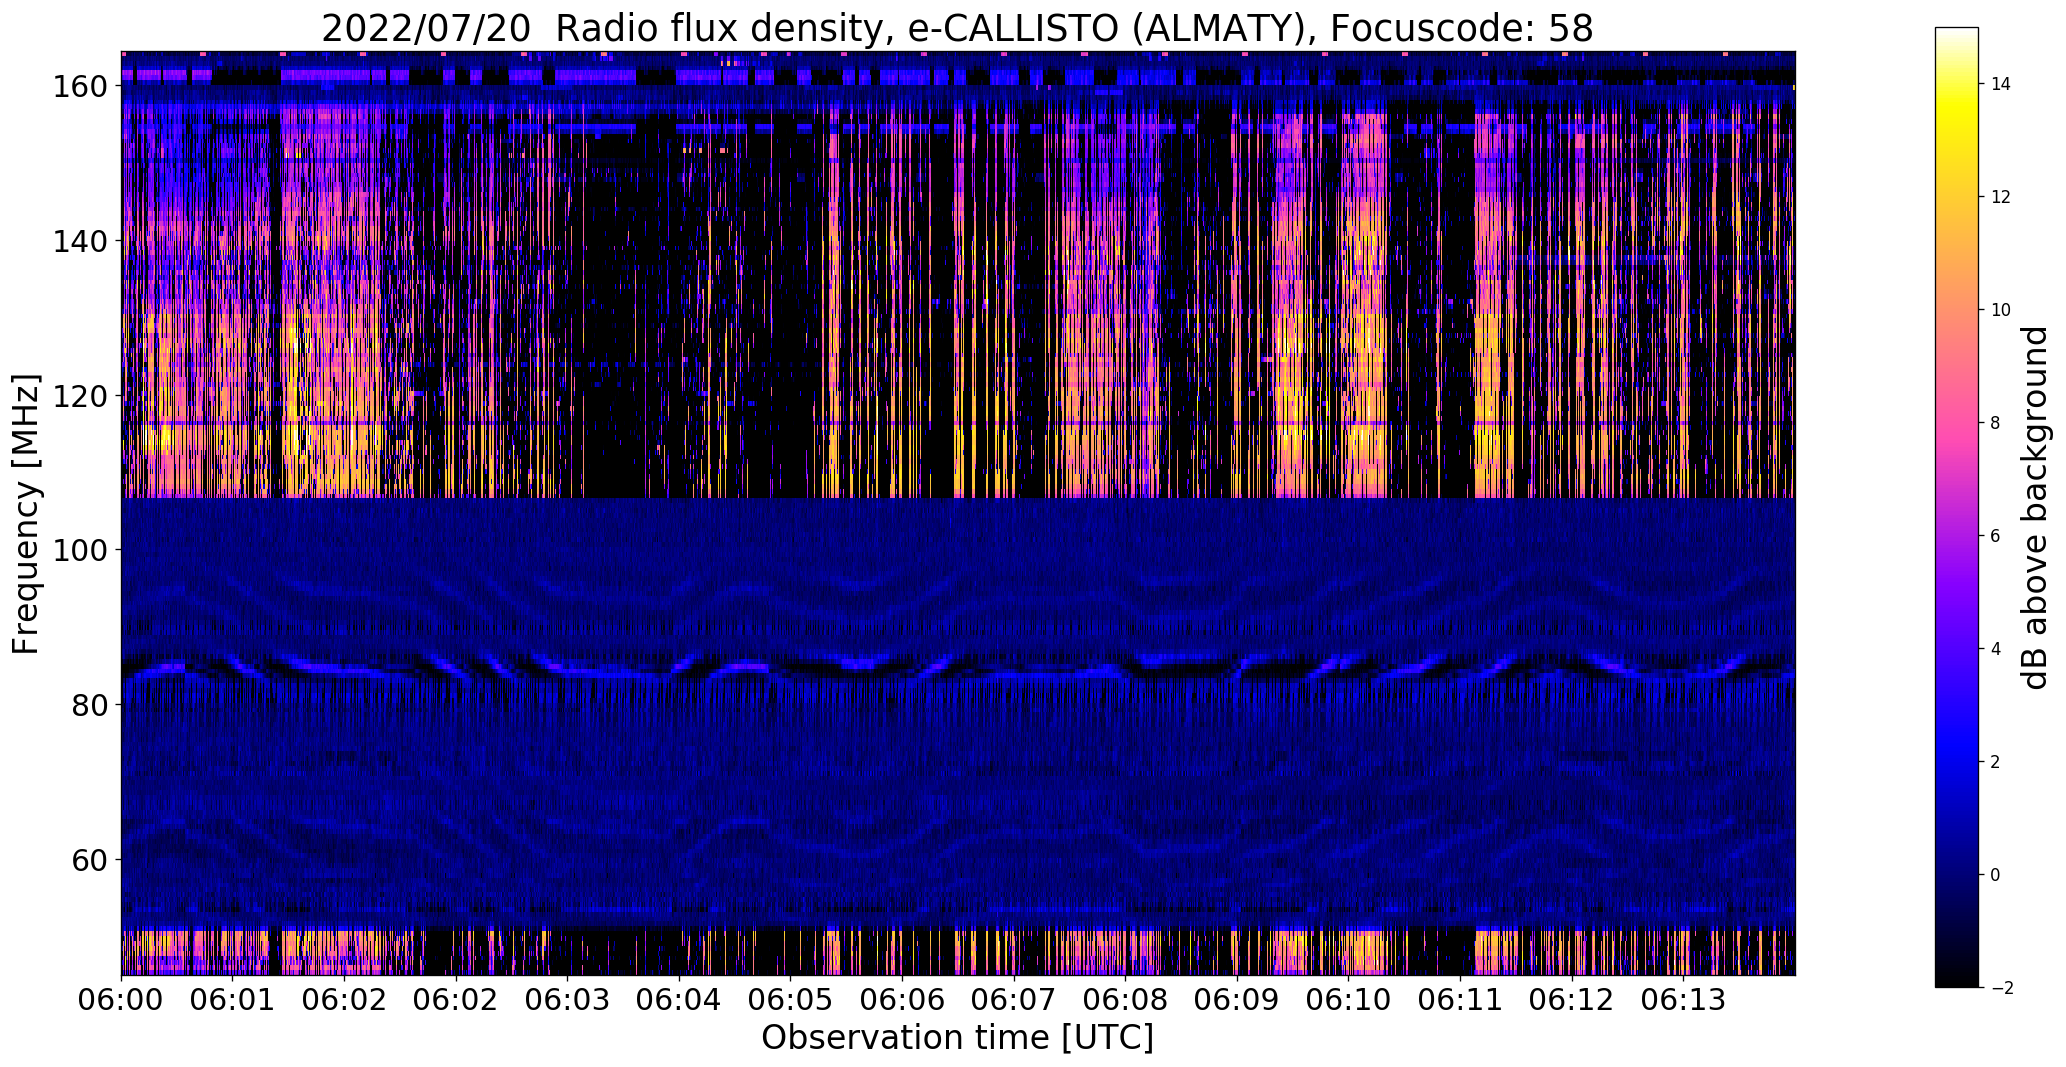Click the 'dB above background' colorbar label
Viewport: 2066px width, 1067px height.
[x=2034, y=507]
